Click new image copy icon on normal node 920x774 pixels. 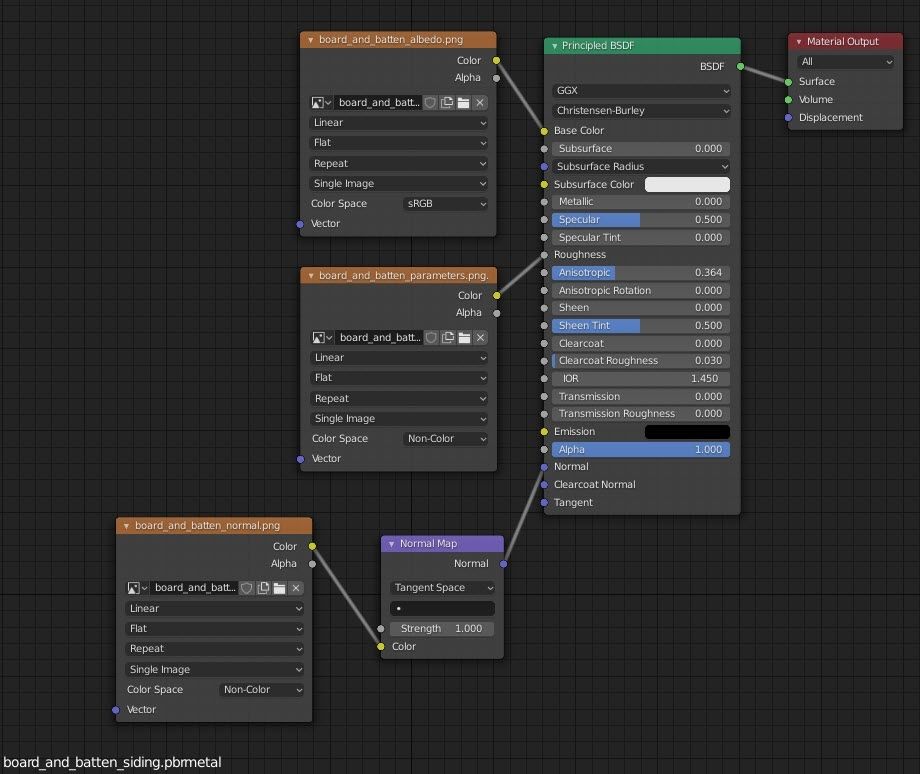point(263,588)
